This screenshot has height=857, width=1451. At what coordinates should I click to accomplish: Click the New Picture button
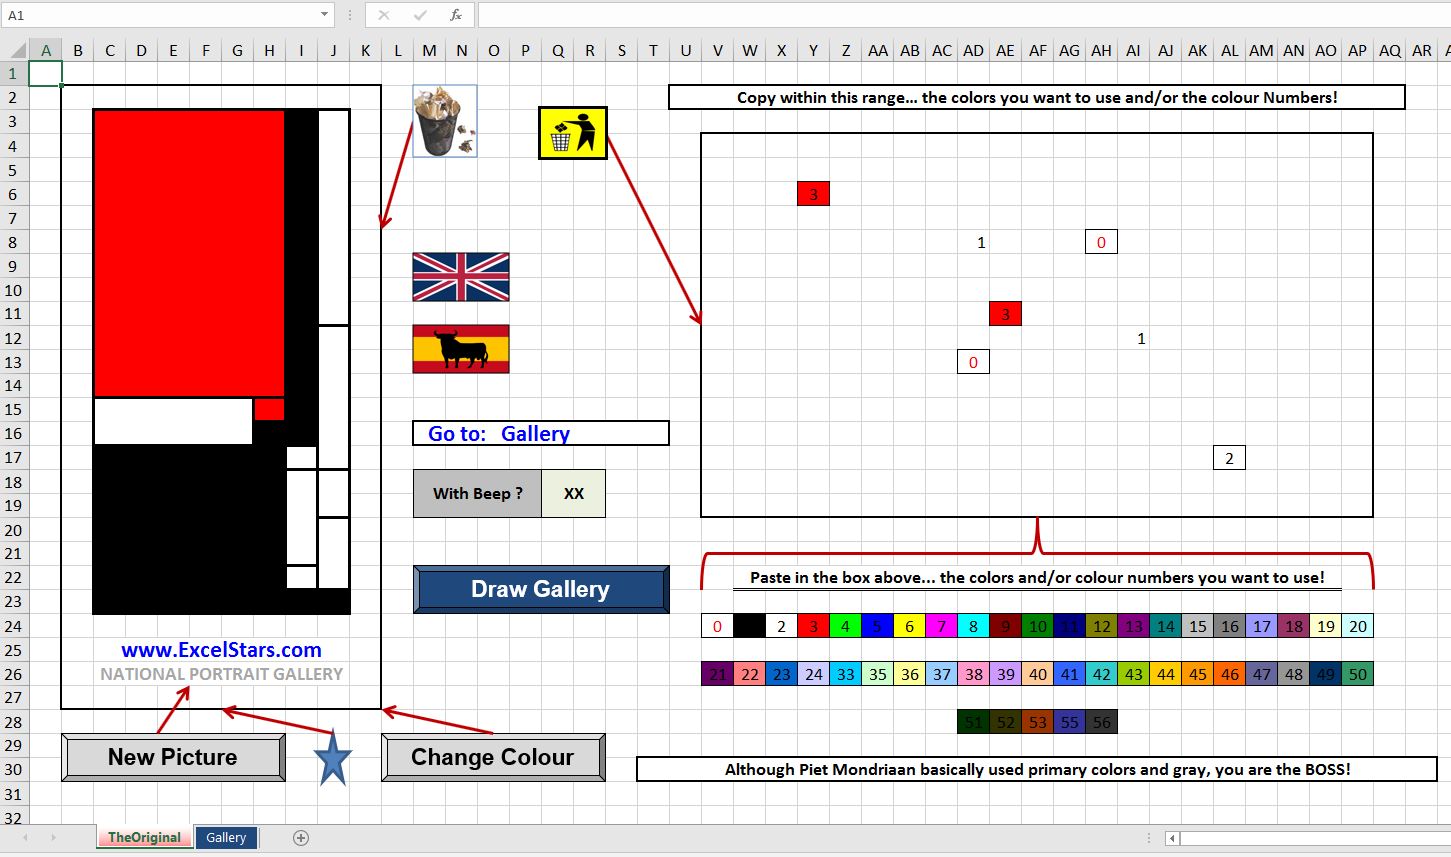(x=173, y=757)
